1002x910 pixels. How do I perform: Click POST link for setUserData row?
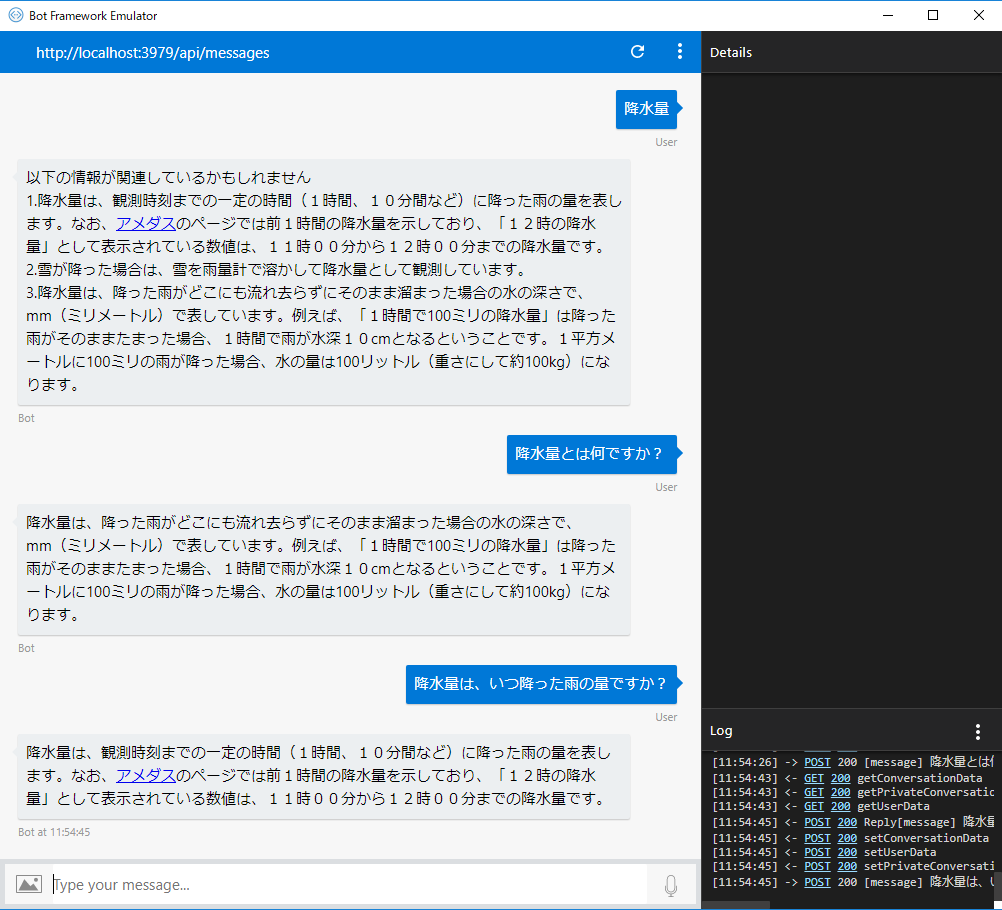[817, 852]
